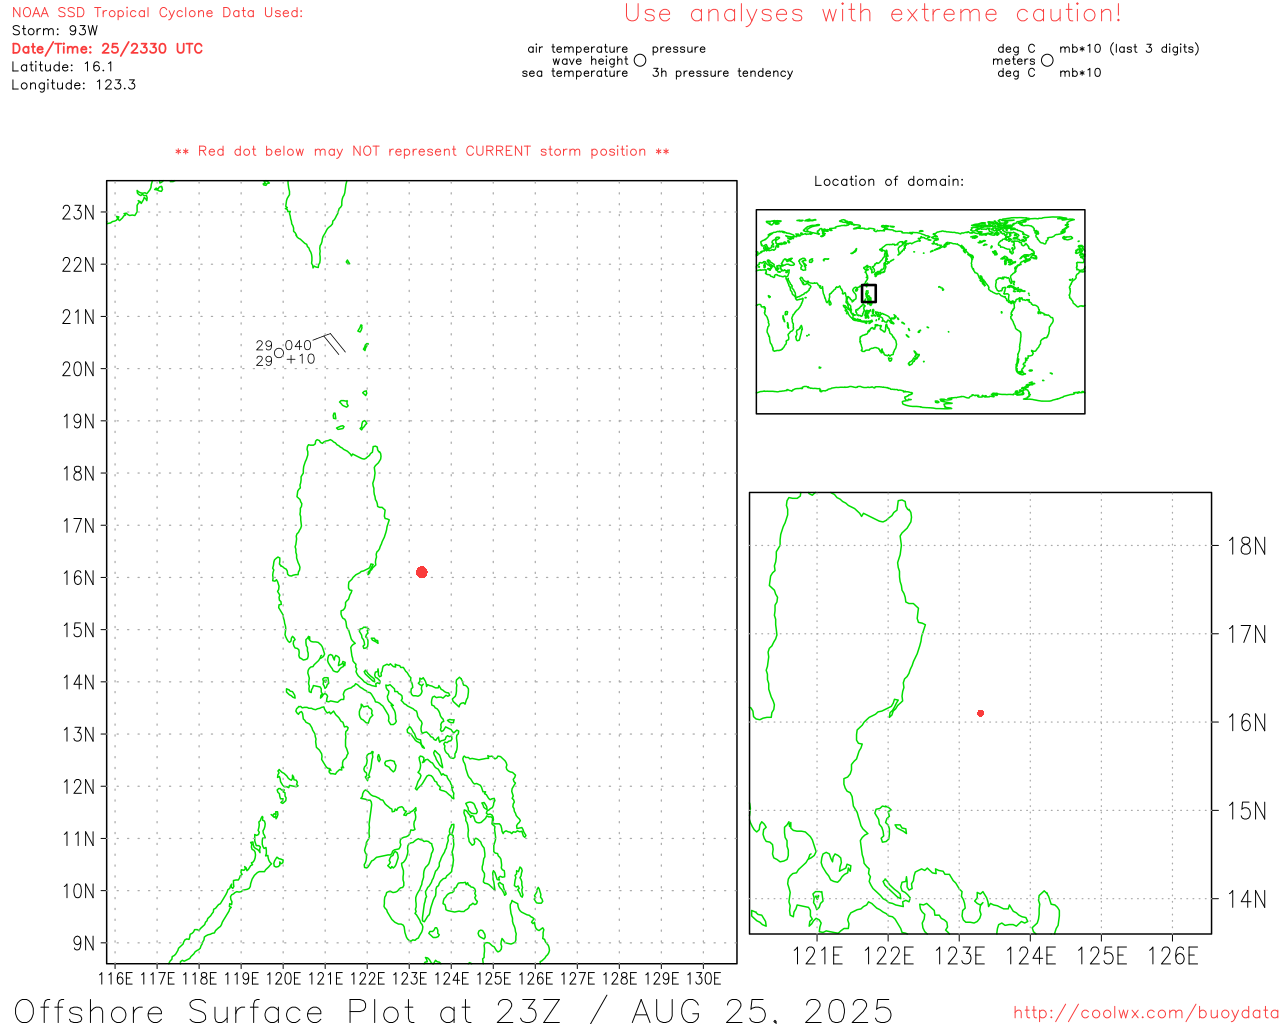Click the '19N' latitude label
The height and width of the screenshot is (1024, 1280).
79,421
